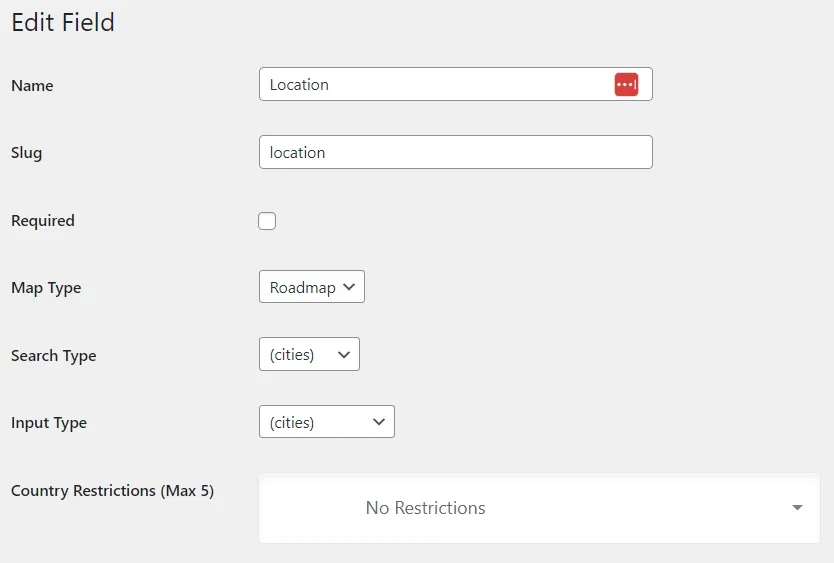The height and width of the screenshot is (563, 834).
Task: Click the 'Required' label
Action: pyautogui.click(x=43, y=221)
